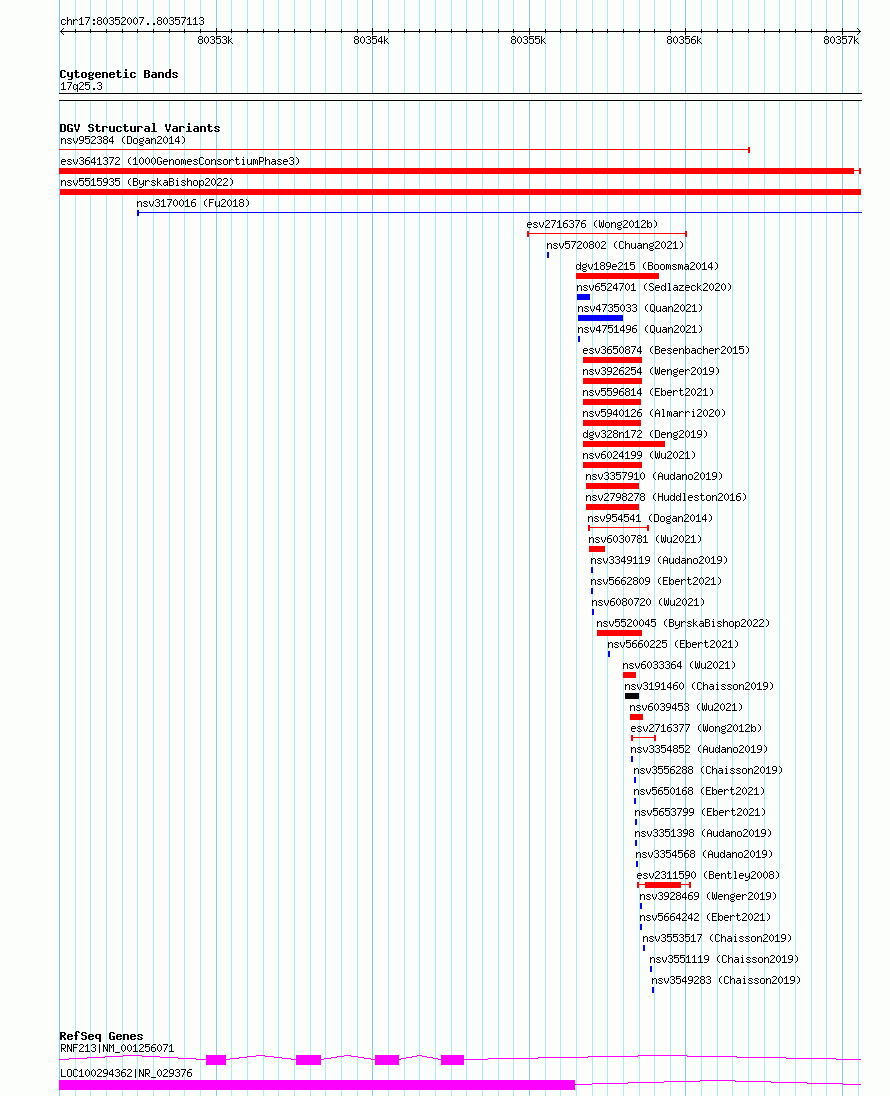Image resolution: width=890 pixels, height=1096 pixels.
Task: Select the nsv3357910 (Audano2019) variant
Action: pyautogui.click(x=654, y=476)
